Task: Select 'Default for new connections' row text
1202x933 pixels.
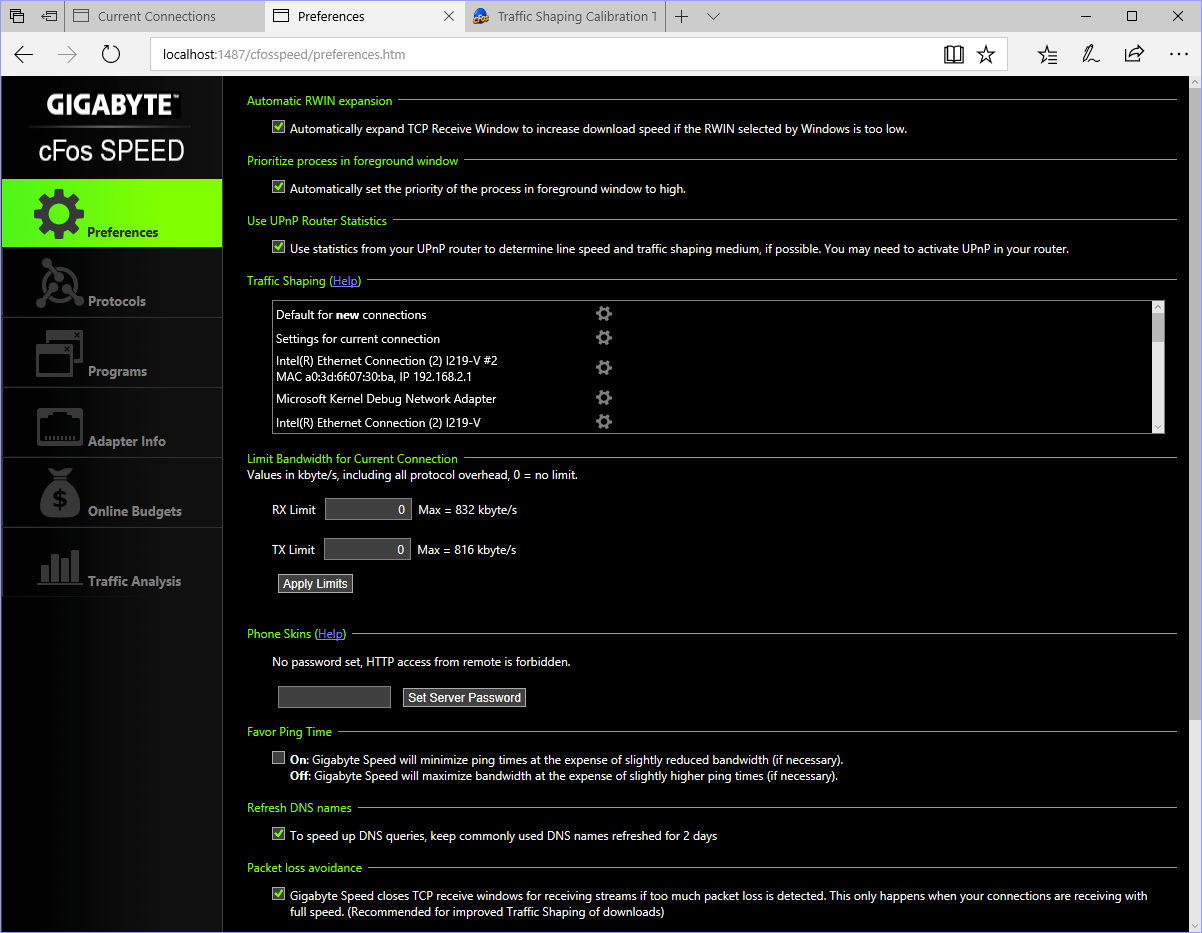Action: [351, 315]
